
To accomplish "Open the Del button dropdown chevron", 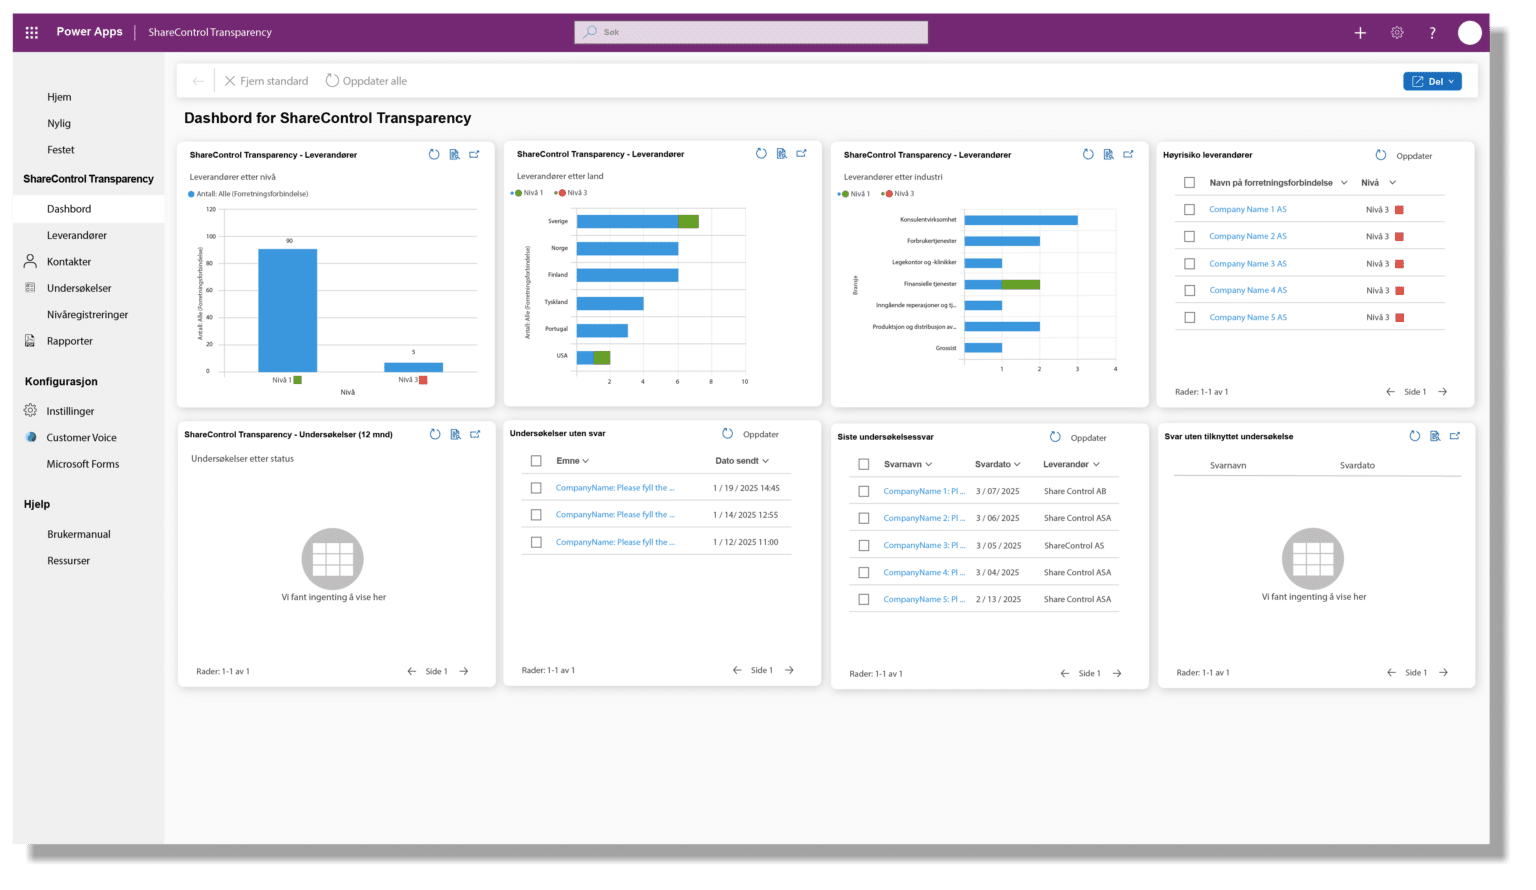I will pos(1449,81).
